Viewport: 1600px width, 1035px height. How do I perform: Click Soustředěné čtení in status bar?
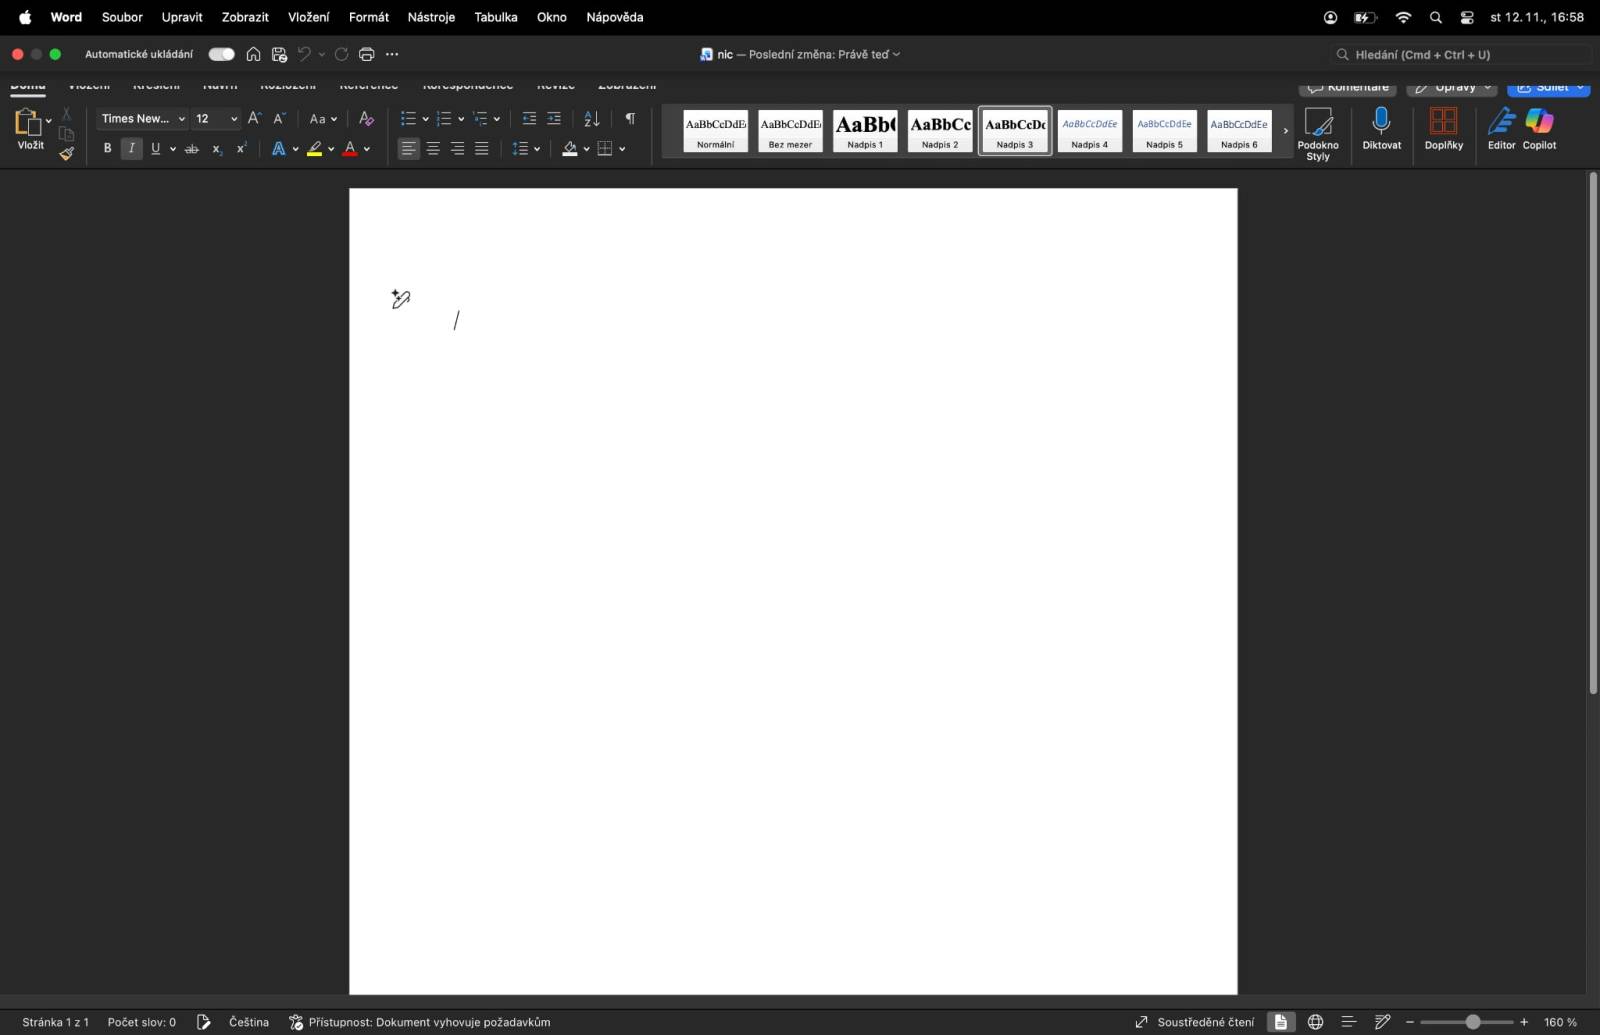coord(1195,1022)
